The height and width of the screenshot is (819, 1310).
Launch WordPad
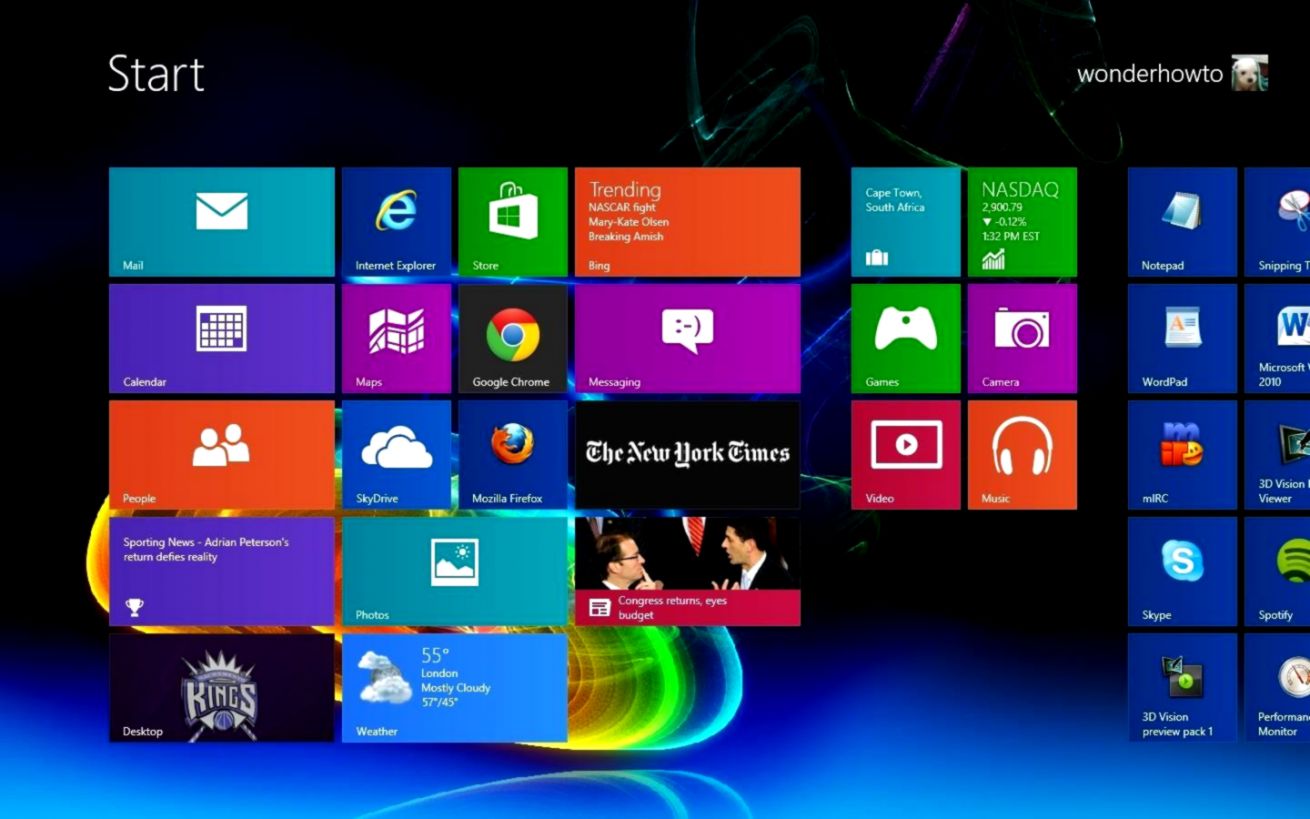point(1181,337)
